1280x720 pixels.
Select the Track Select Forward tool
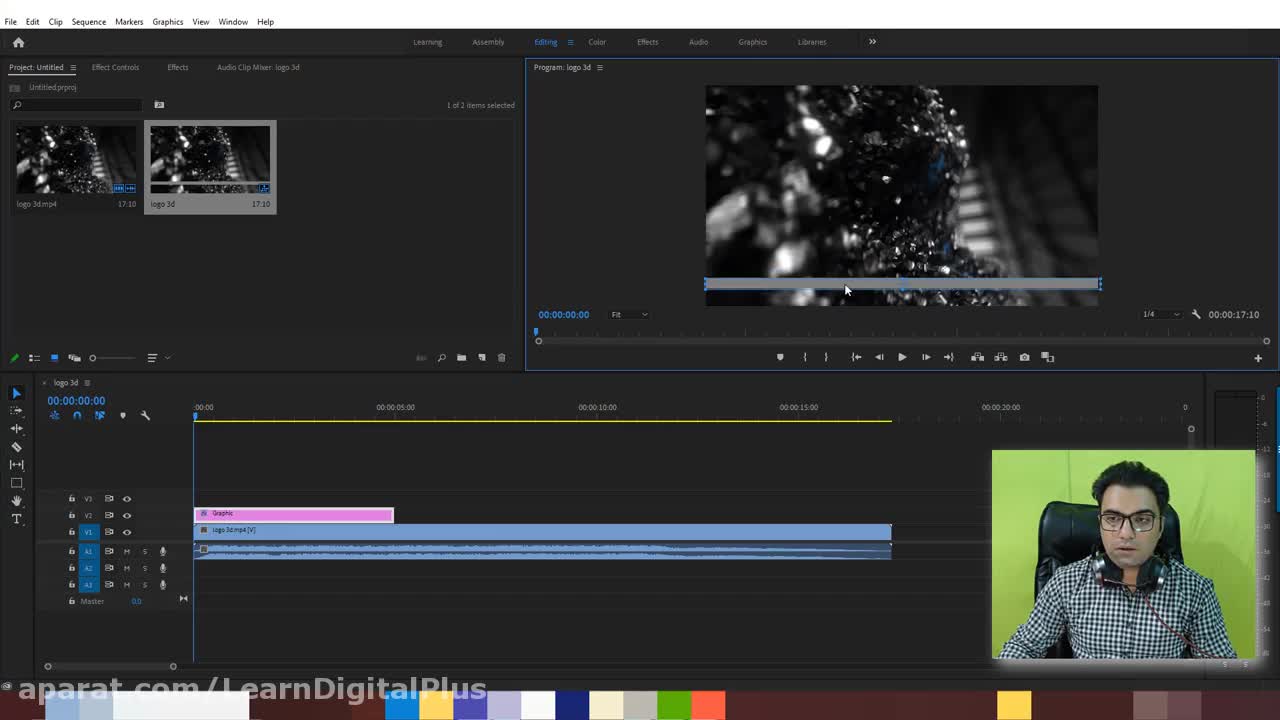[x=16, y=411]
